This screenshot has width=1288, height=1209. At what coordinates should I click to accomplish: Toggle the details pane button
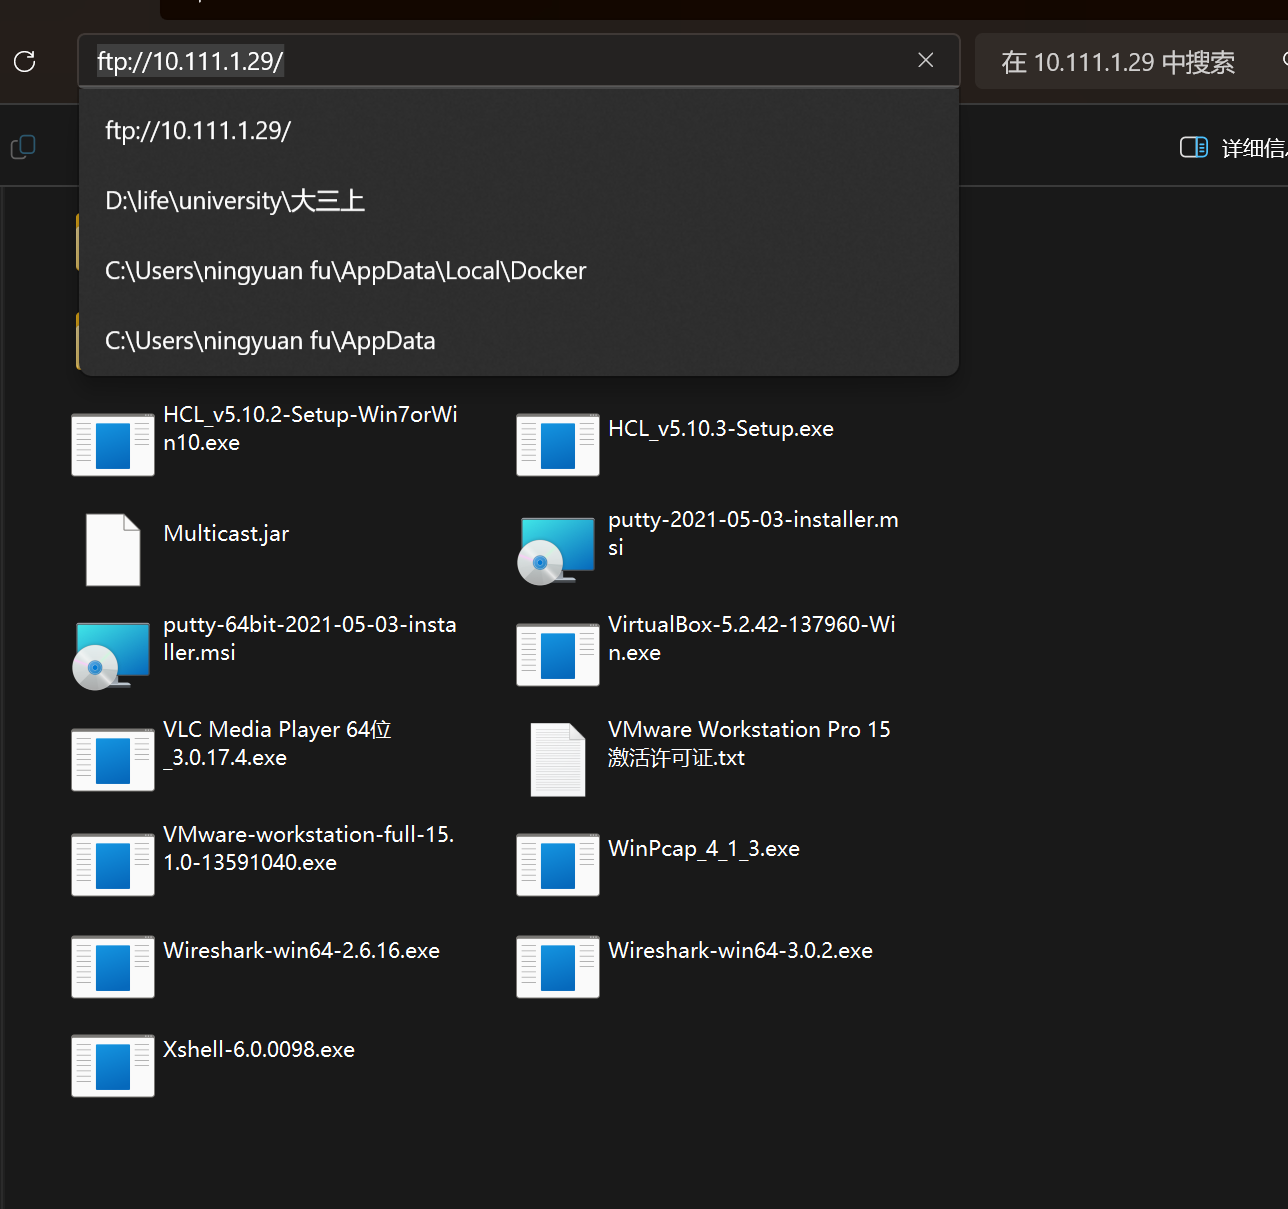coord(1194,148)
